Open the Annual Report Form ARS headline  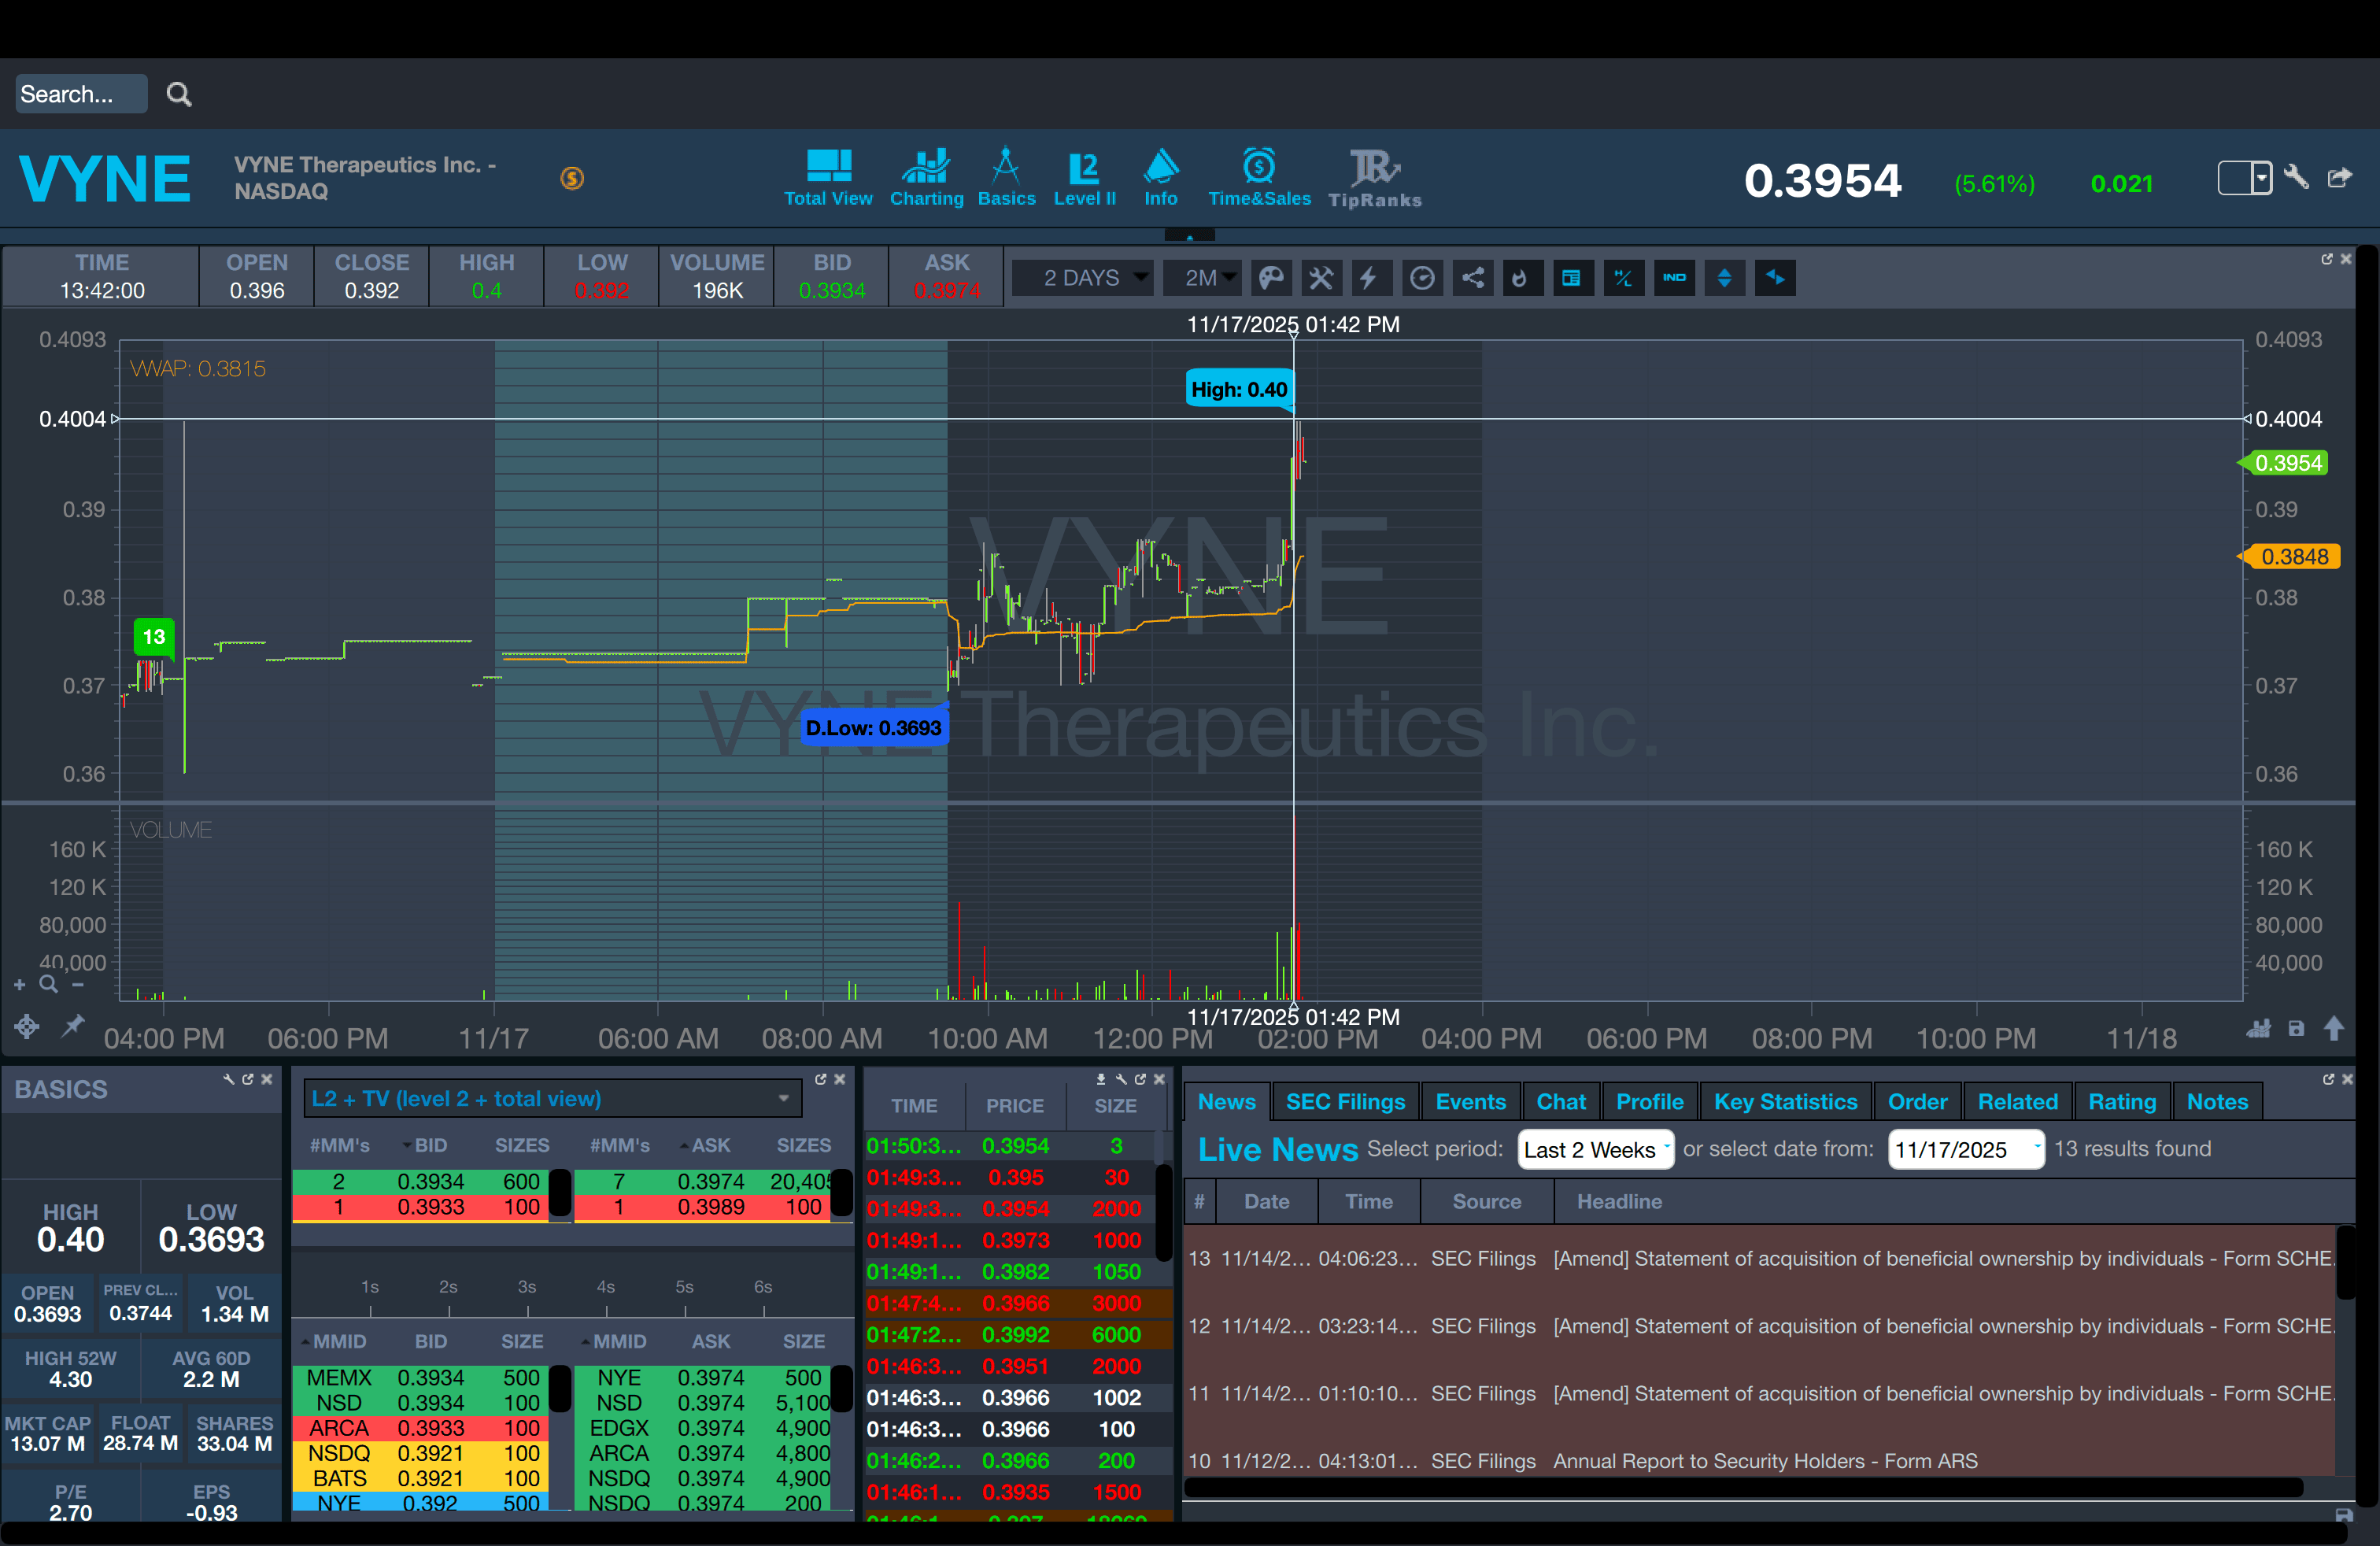1765,1461
